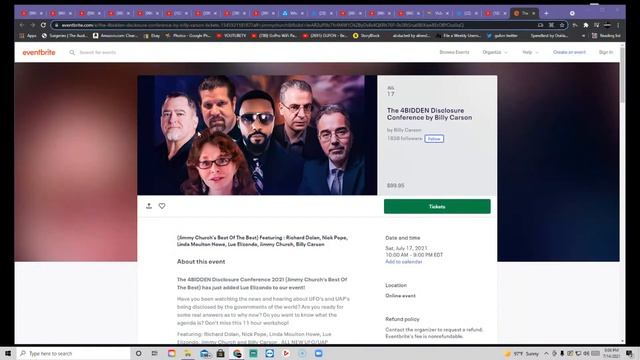
Task: Open Task View on taskbar
Action: coord(155,353)
